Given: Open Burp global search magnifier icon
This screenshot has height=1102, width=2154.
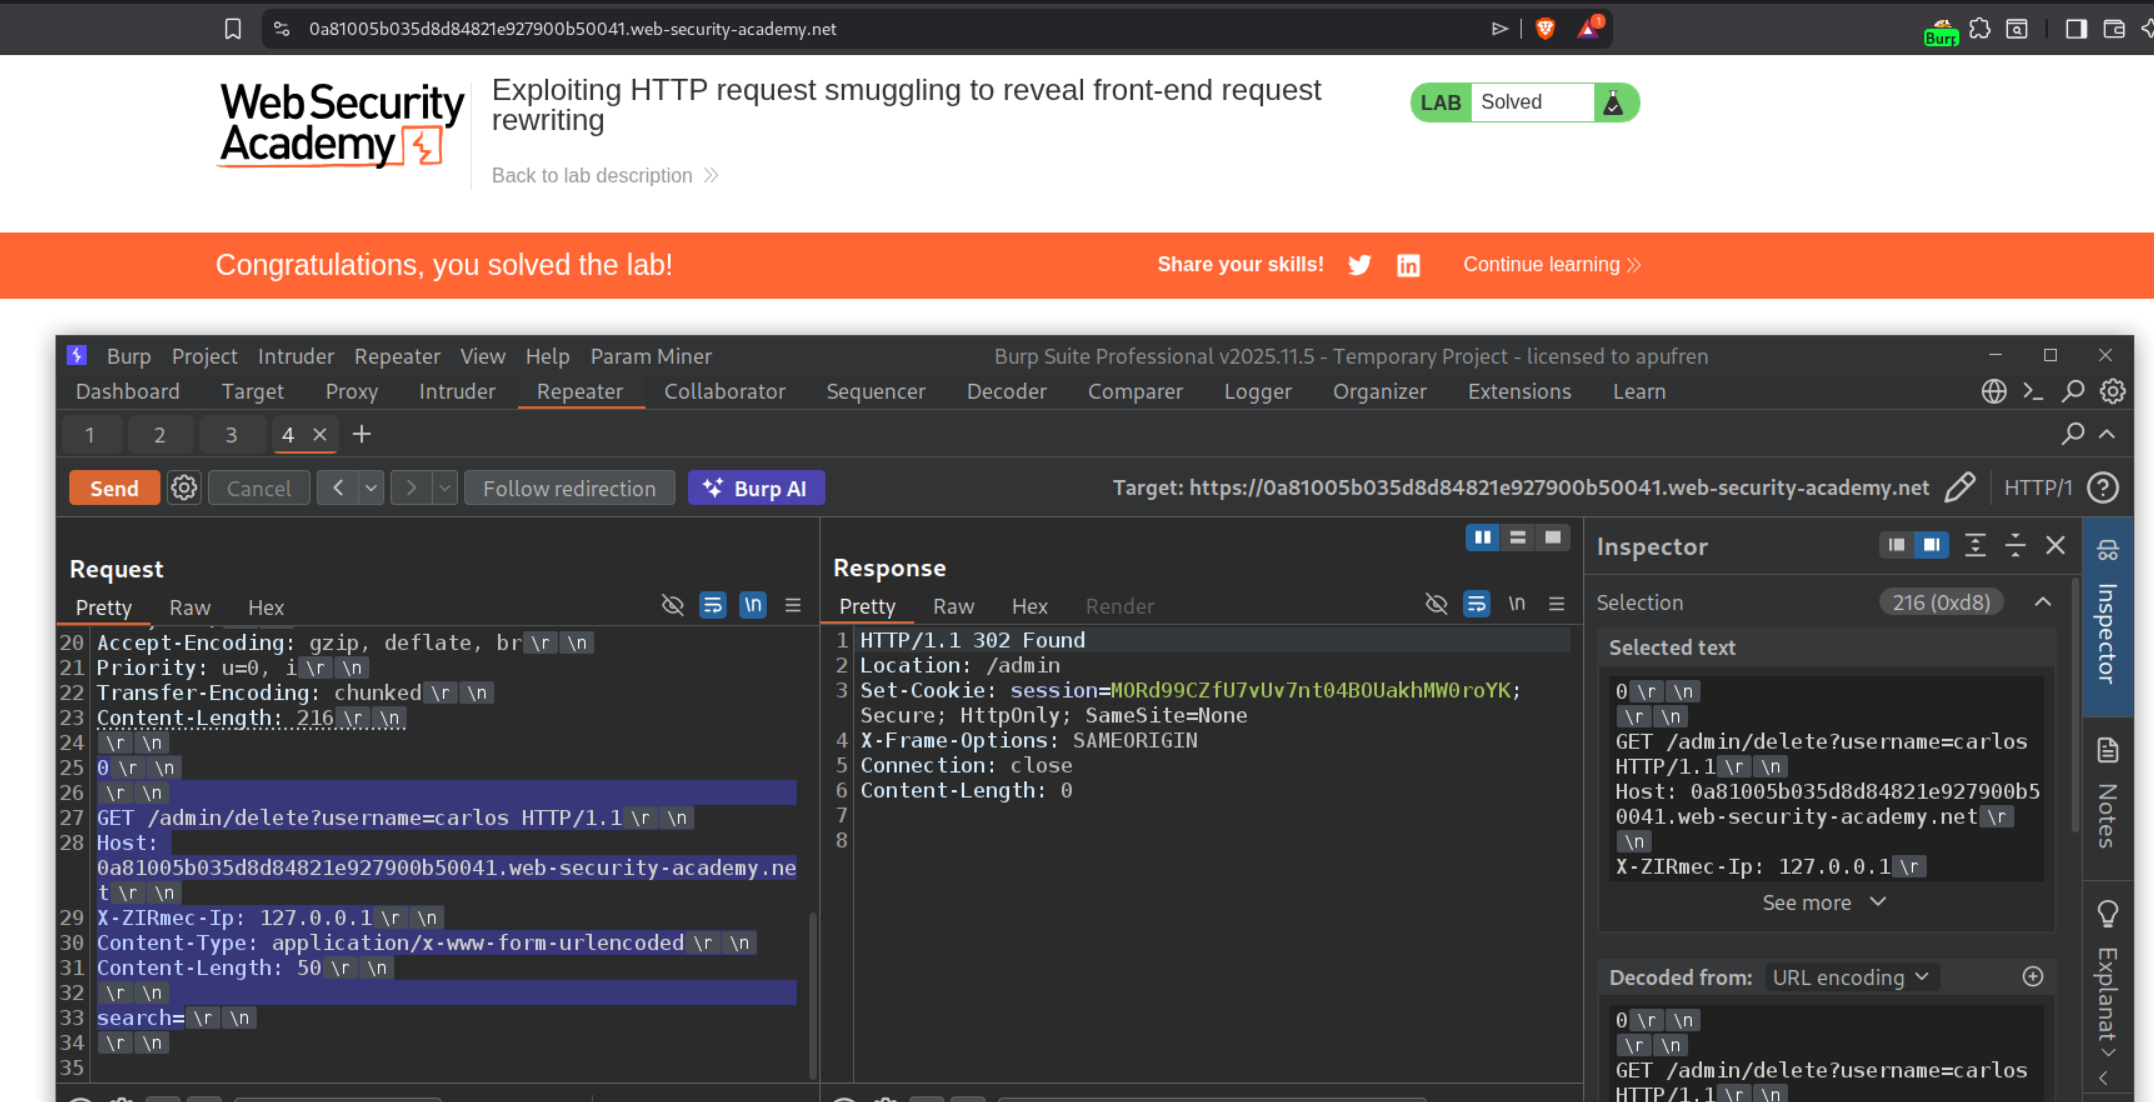Looking at the screenshot, I should click(2073, 391).
